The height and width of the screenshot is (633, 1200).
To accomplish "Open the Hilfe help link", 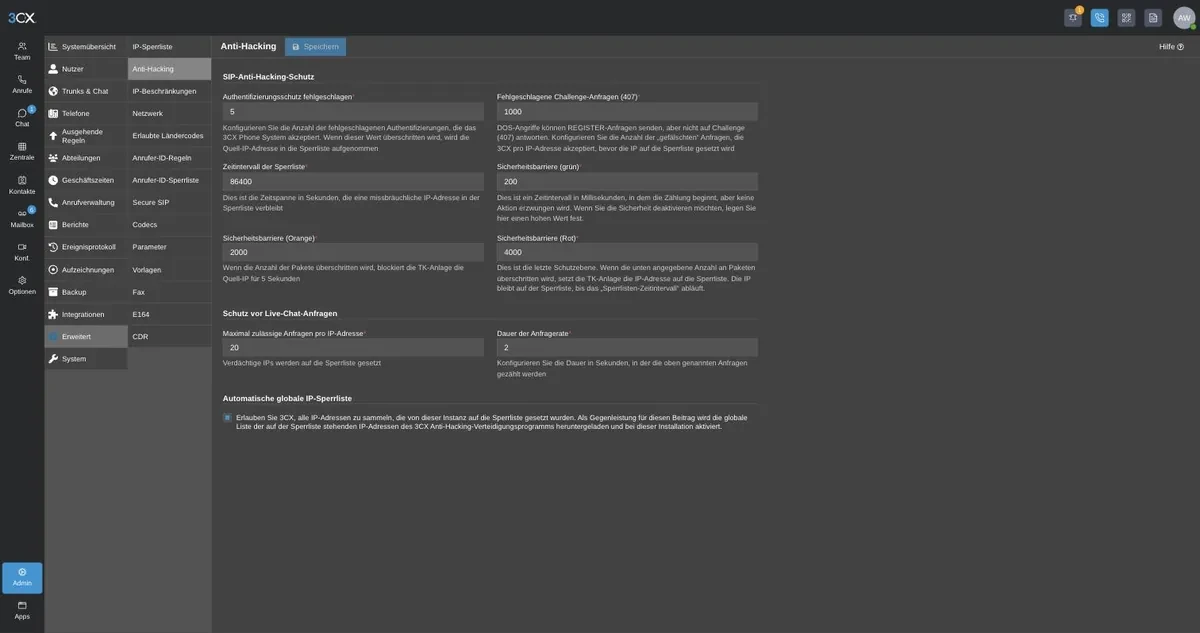I will click(x=1171, y=47).
